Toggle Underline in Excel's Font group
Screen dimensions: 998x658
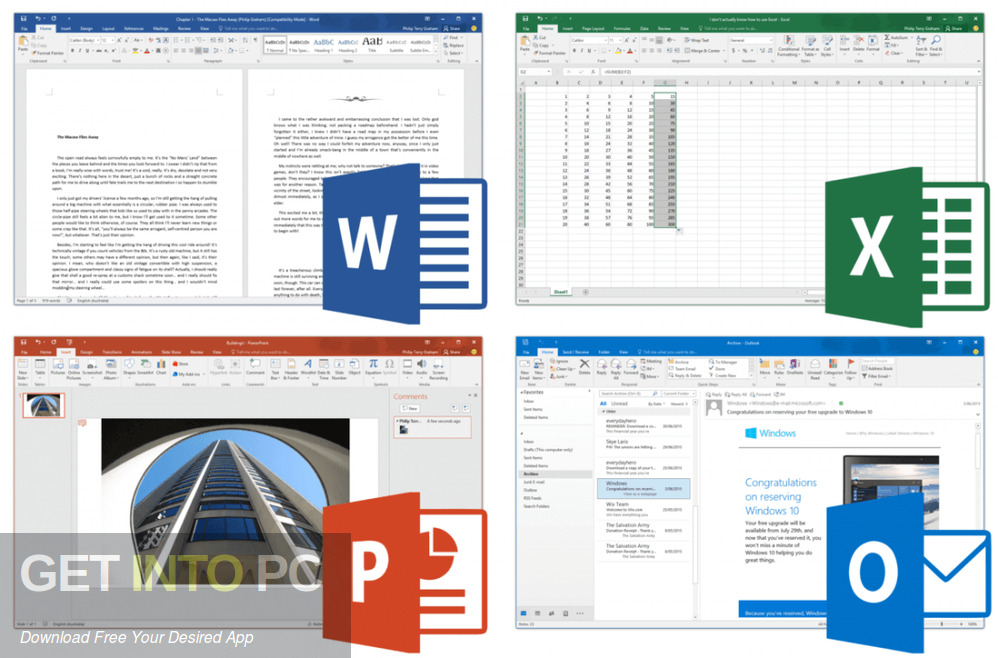(589, 51)
